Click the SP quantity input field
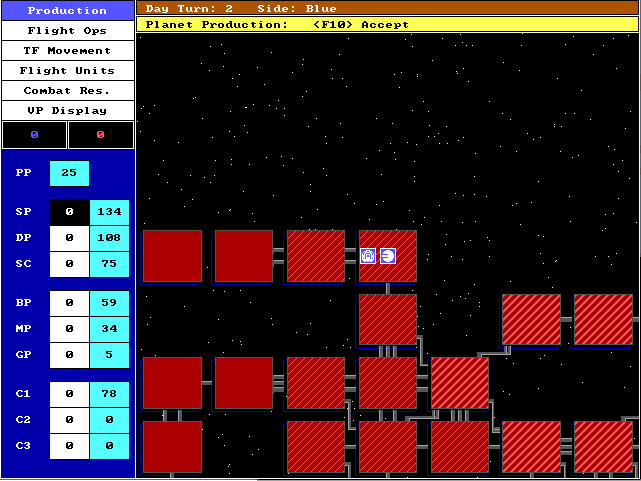 click(x=69, y=212)
